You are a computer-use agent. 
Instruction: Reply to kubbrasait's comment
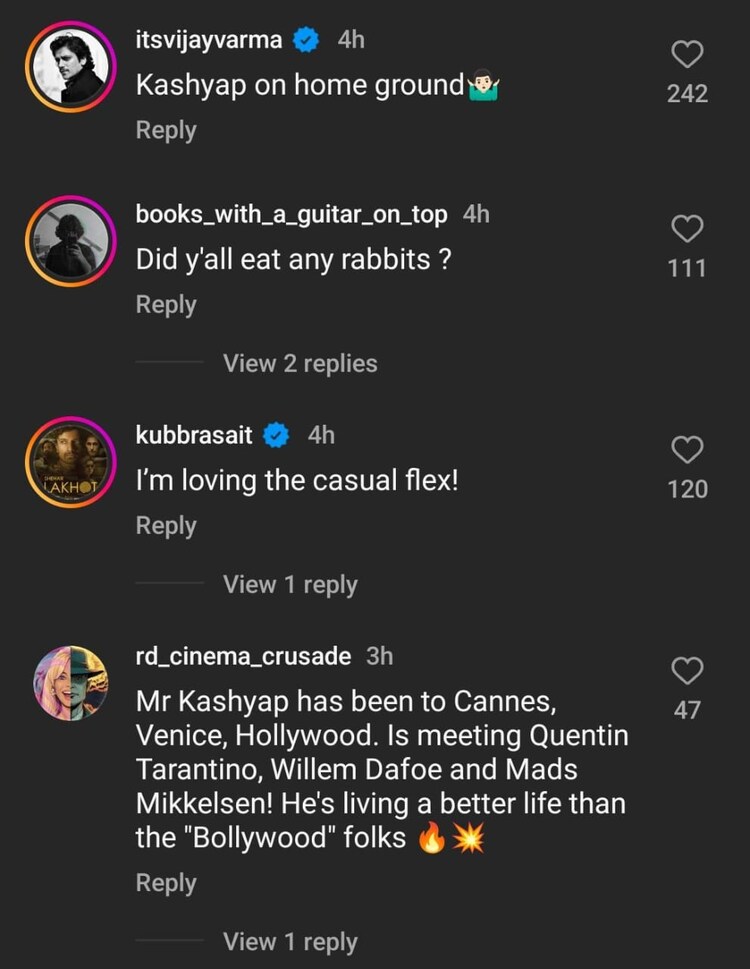coord(166,525)
